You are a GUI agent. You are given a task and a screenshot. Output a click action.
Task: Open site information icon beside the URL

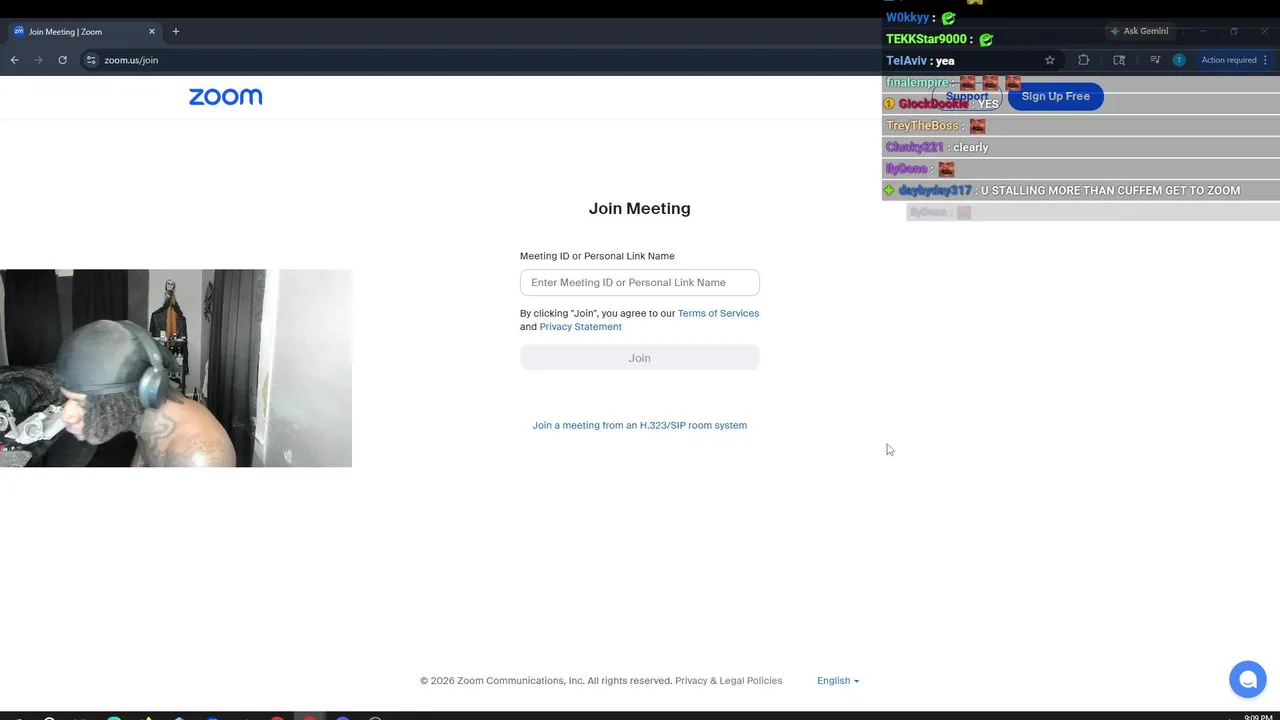[91, 60]
